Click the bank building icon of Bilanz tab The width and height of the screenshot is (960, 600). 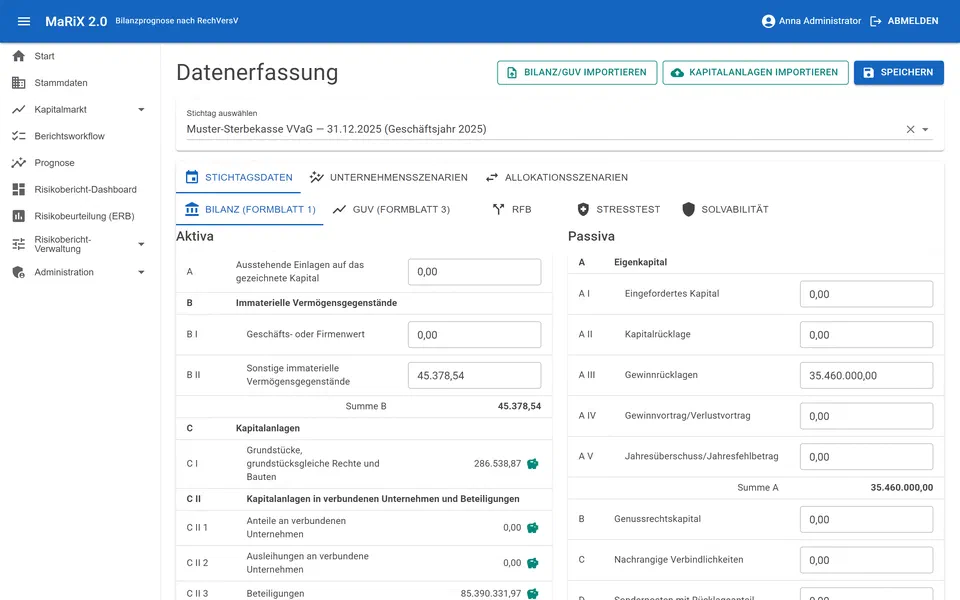pyautogui.click(x=192, y=209)
